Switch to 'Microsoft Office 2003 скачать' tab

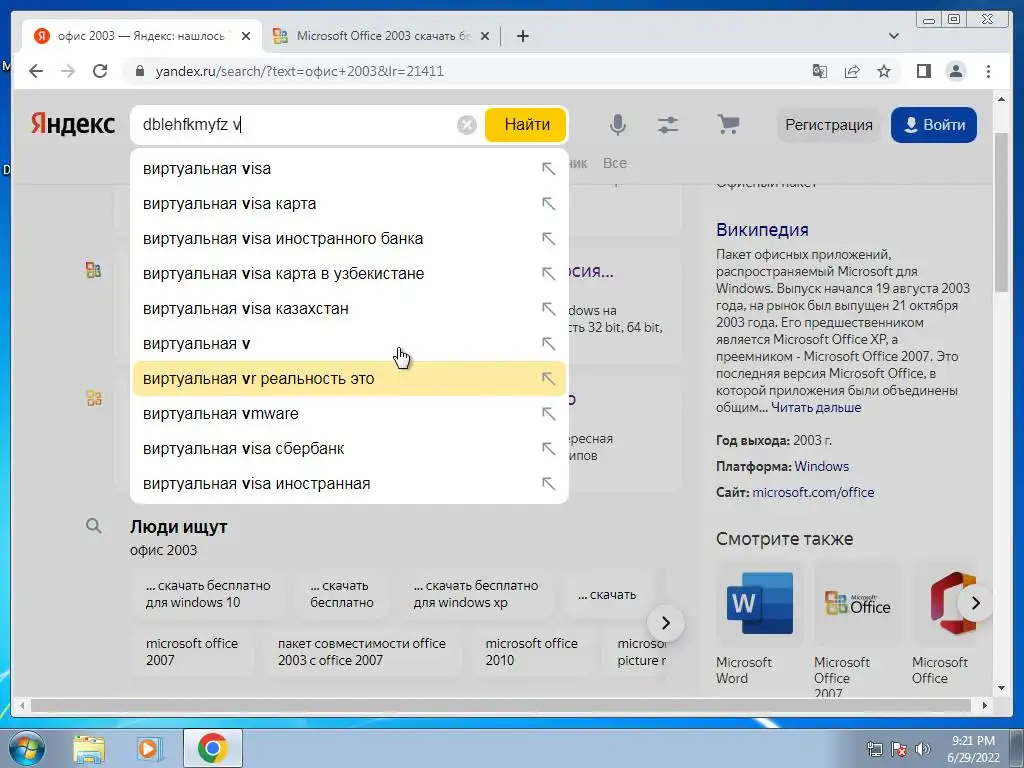(x=382, y=36)
